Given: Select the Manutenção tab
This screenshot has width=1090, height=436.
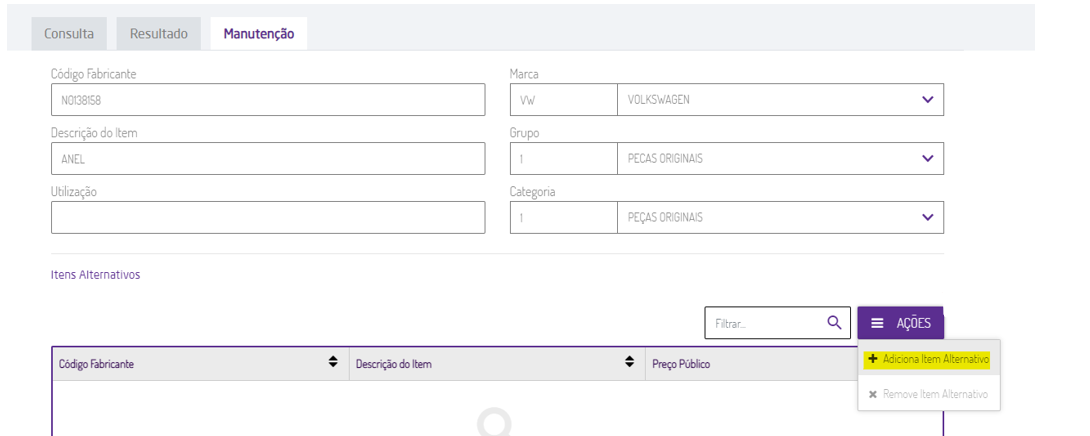Looking at the screenshot, I should pyautogui.click(x=258, y=34).
